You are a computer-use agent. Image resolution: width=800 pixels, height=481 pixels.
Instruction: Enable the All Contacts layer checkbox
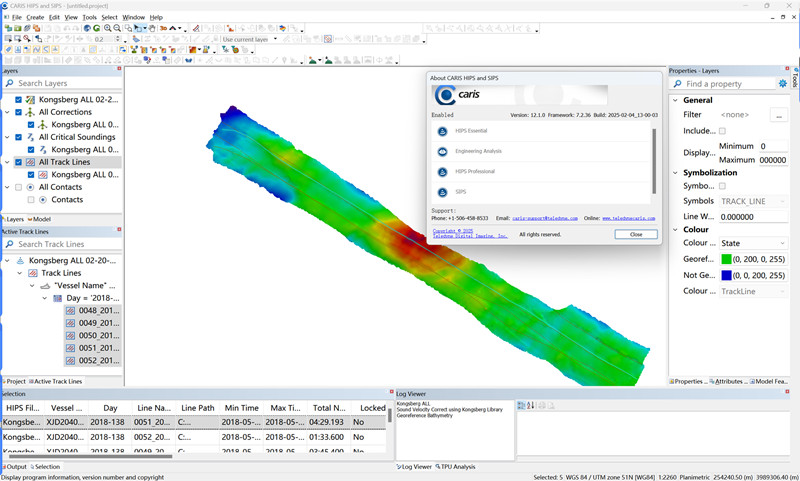click(x=18, y=187)
